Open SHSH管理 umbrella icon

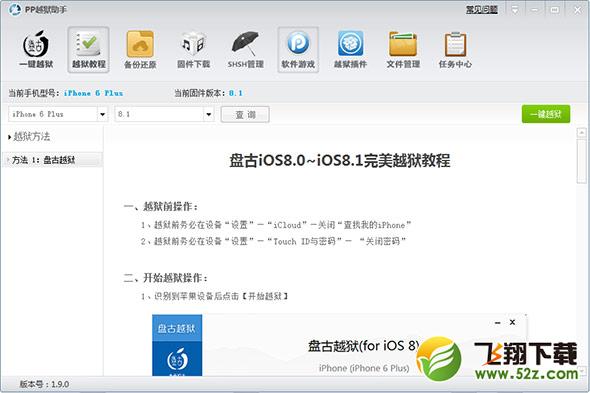pyautogui.click(x=245, y=49)
